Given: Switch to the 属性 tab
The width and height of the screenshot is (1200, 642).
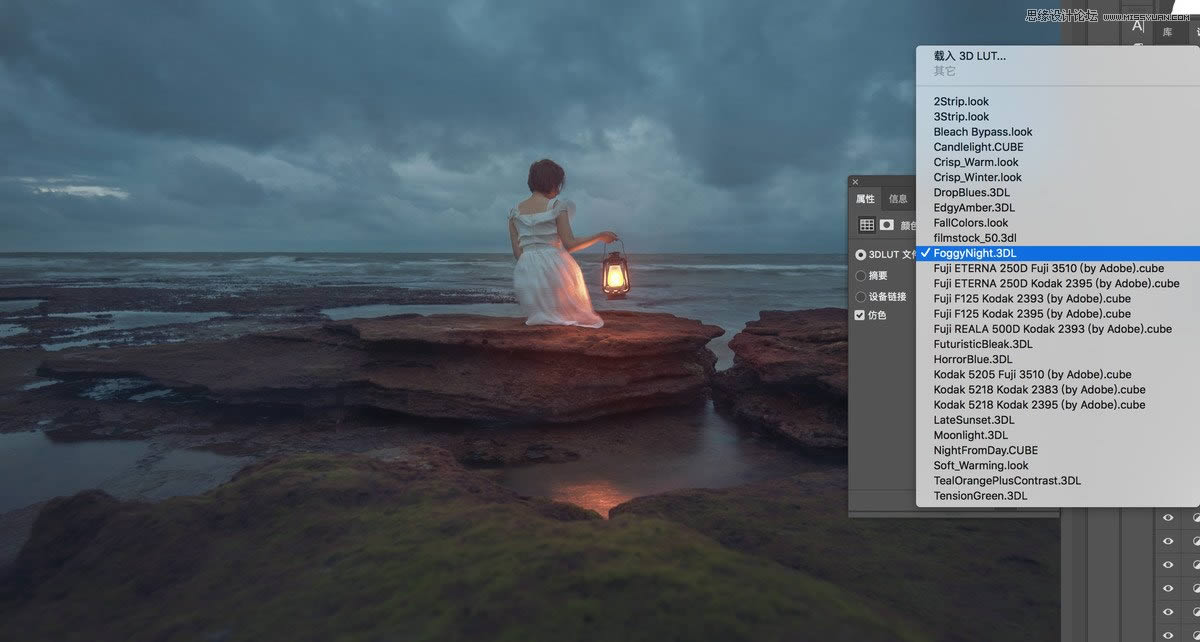Looking at the screenshot, I should 865,199.
